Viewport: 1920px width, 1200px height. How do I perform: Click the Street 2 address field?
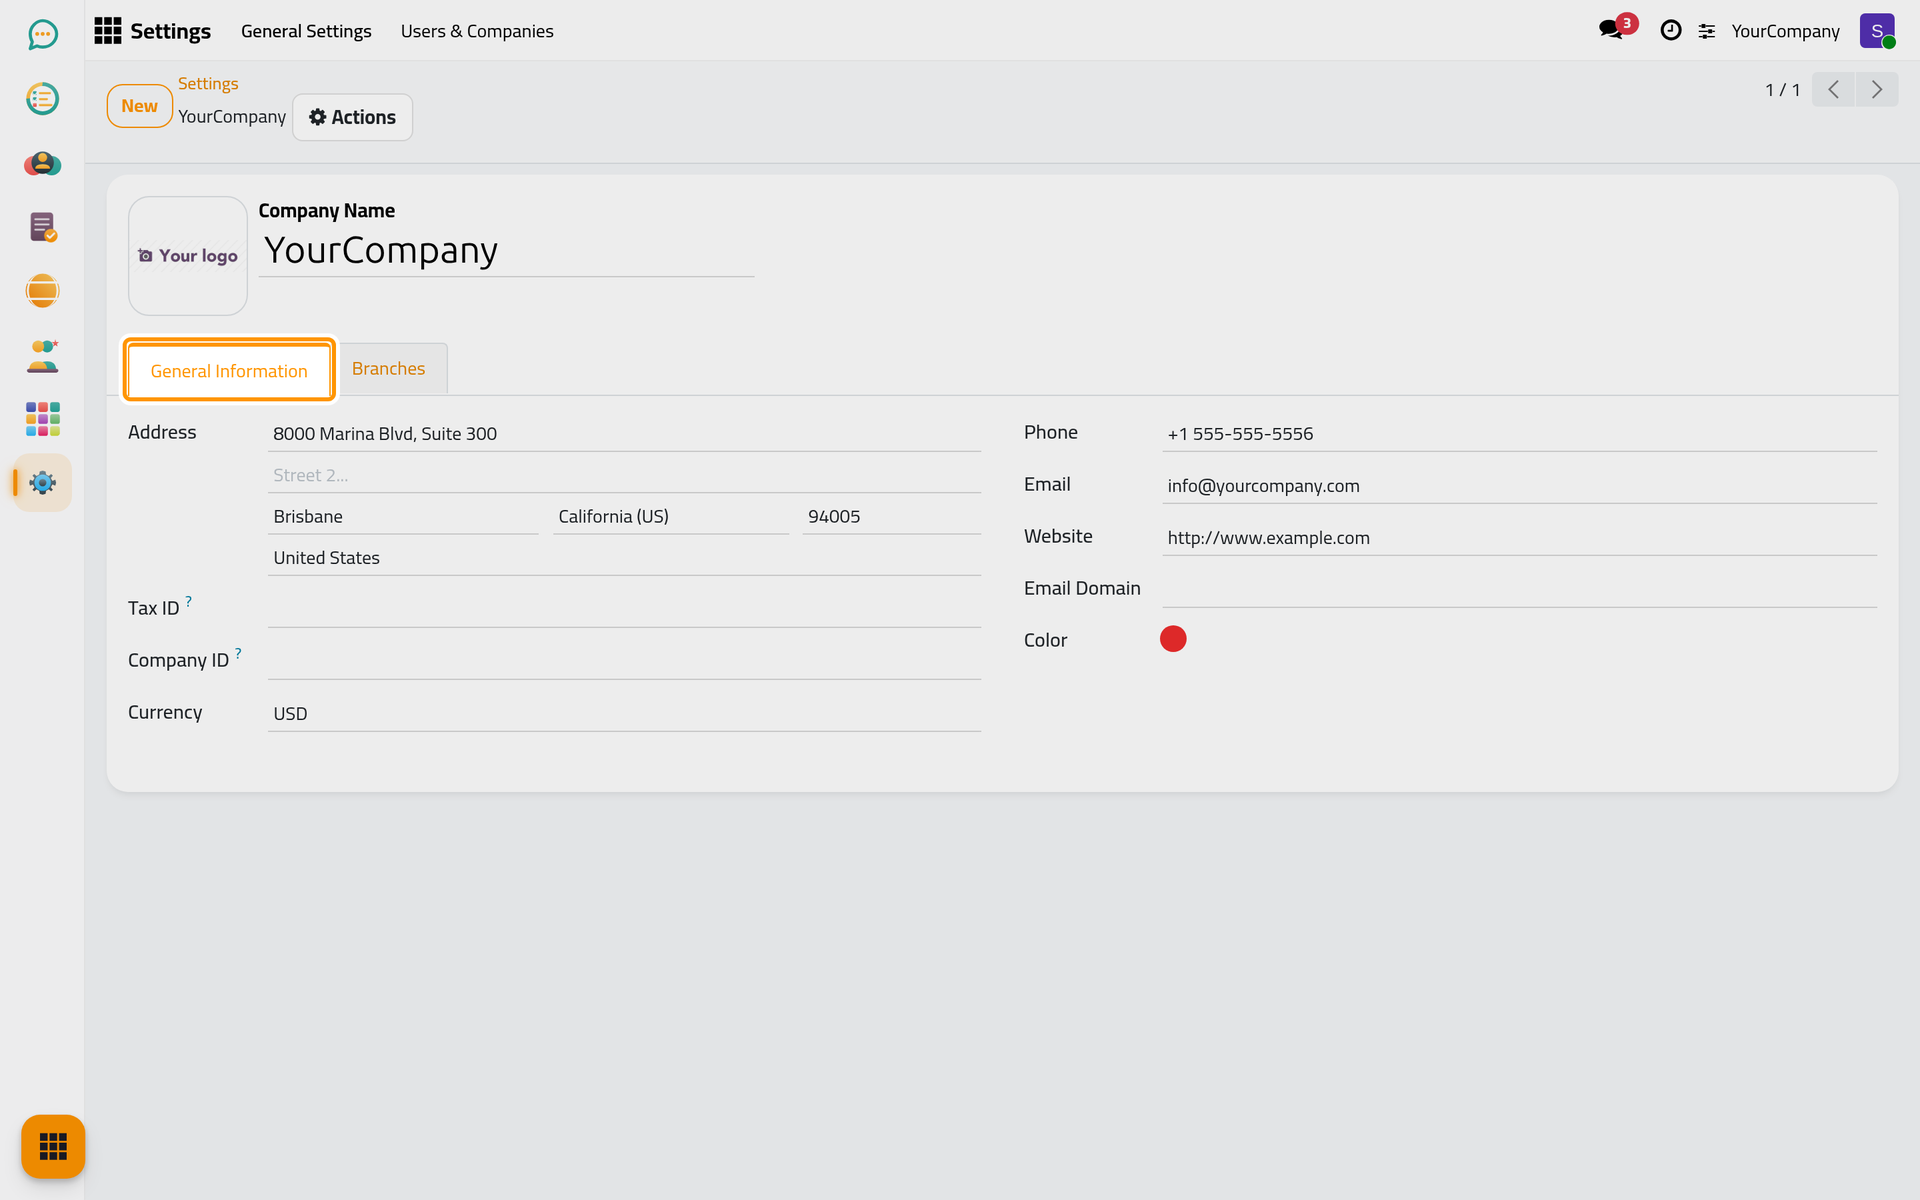(x=624, y=476)
